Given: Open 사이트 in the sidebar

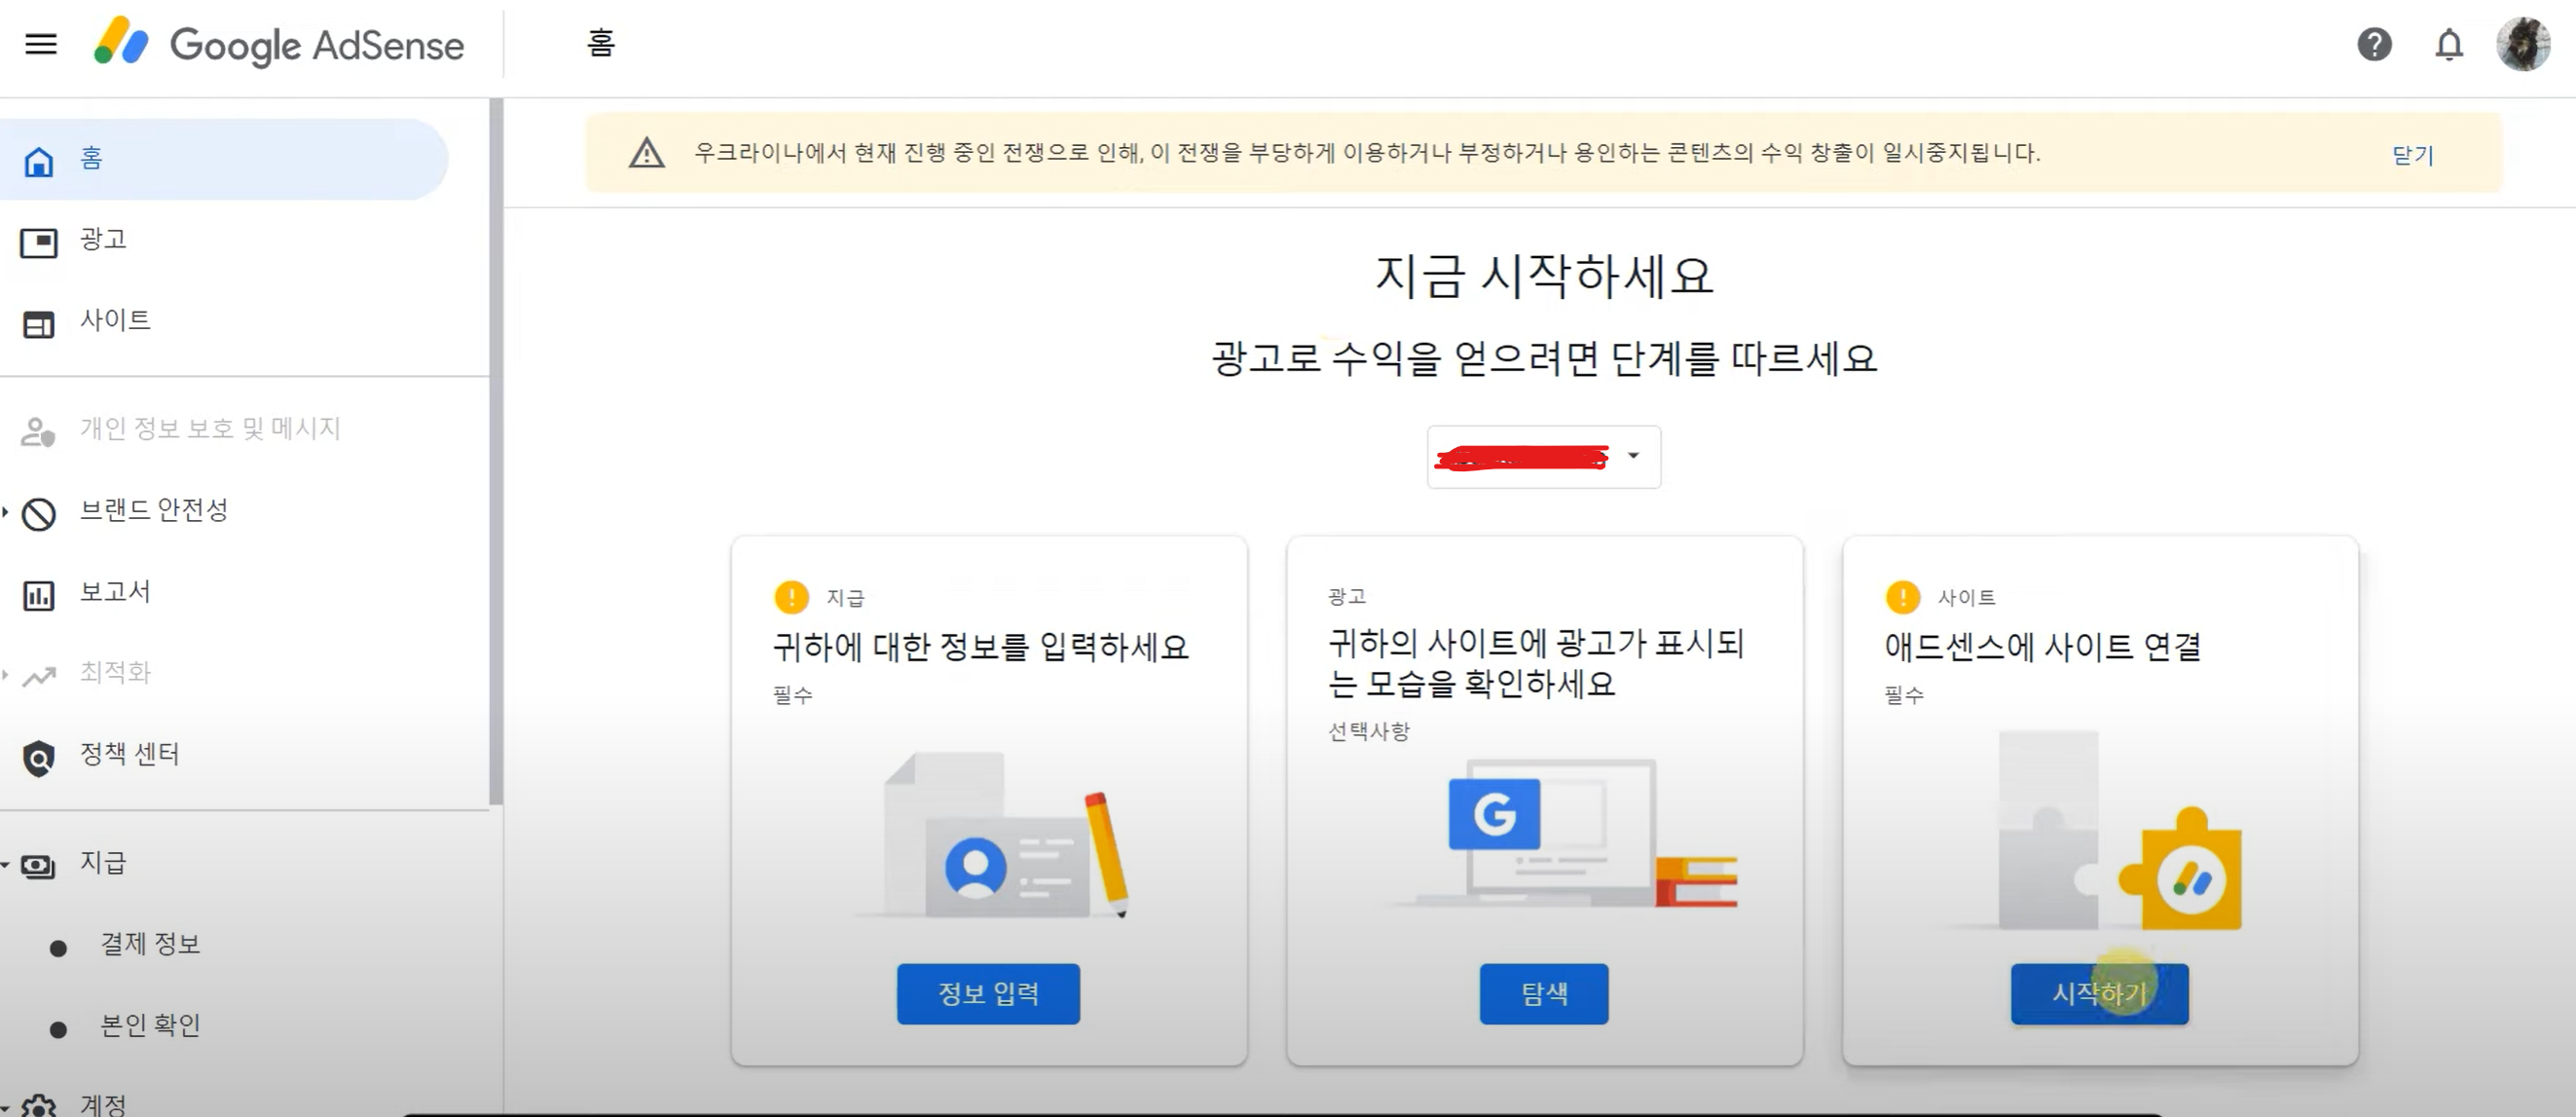Looking at the screenshot, I should tap(115, 320).
